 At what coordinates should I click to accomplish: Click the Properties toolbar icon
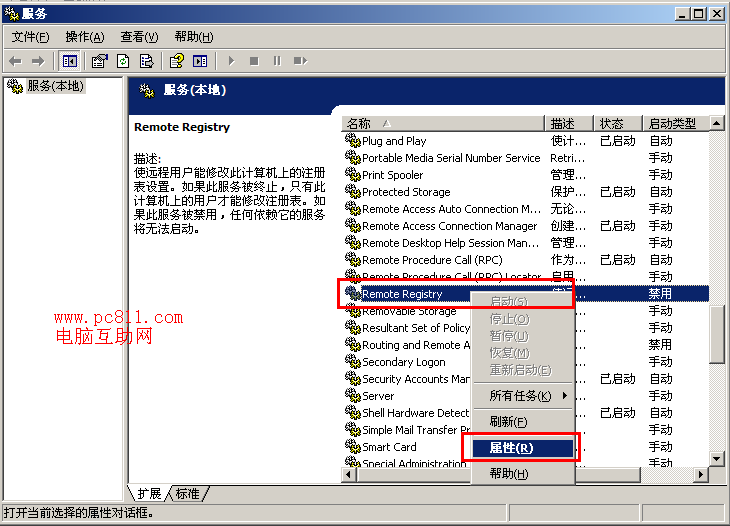(x=99, y=61)
